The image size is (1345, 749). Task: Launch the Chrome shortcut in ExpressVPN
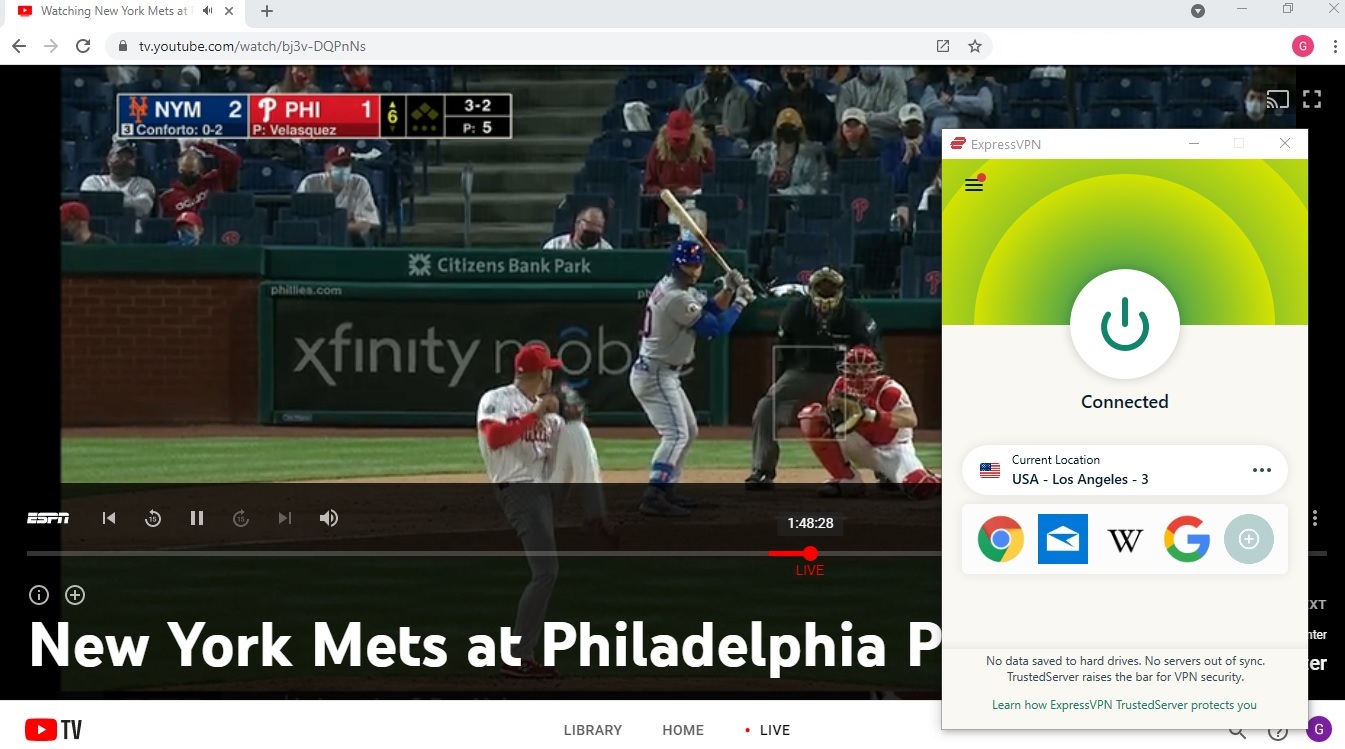click(1000, 539)
